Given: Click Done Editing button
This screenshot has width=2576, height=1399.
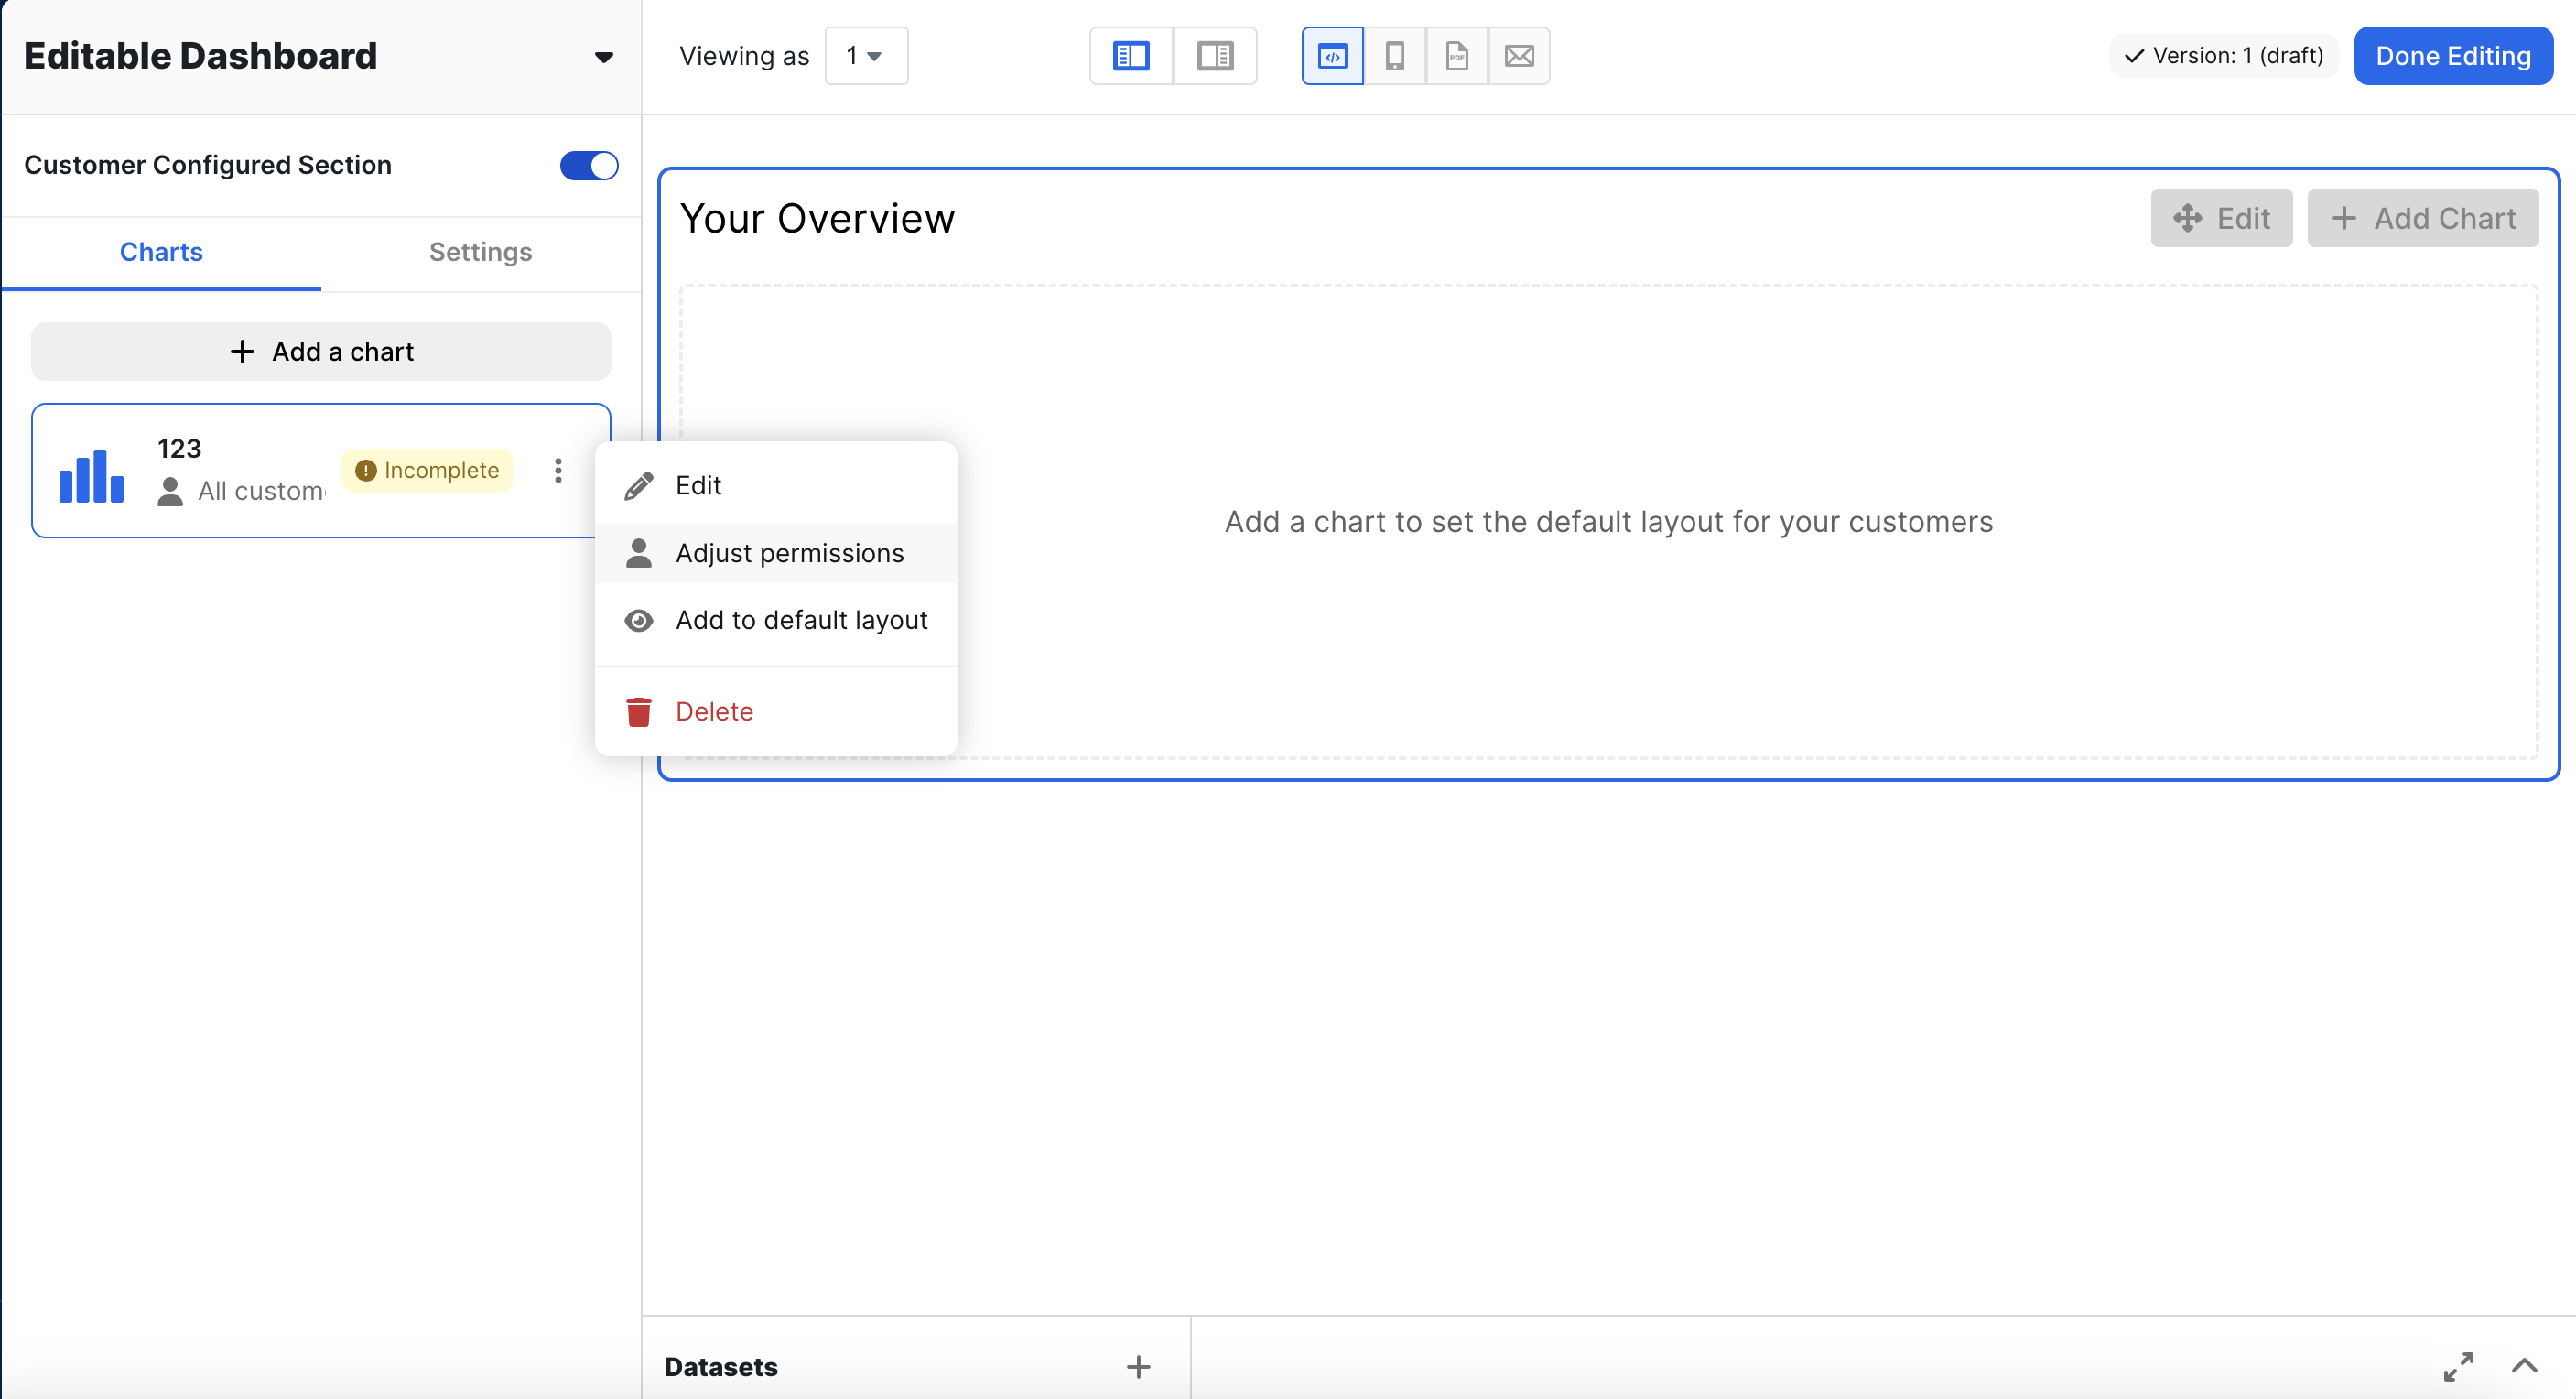Looking at the screenshot, I should [x=2452, y=56].
